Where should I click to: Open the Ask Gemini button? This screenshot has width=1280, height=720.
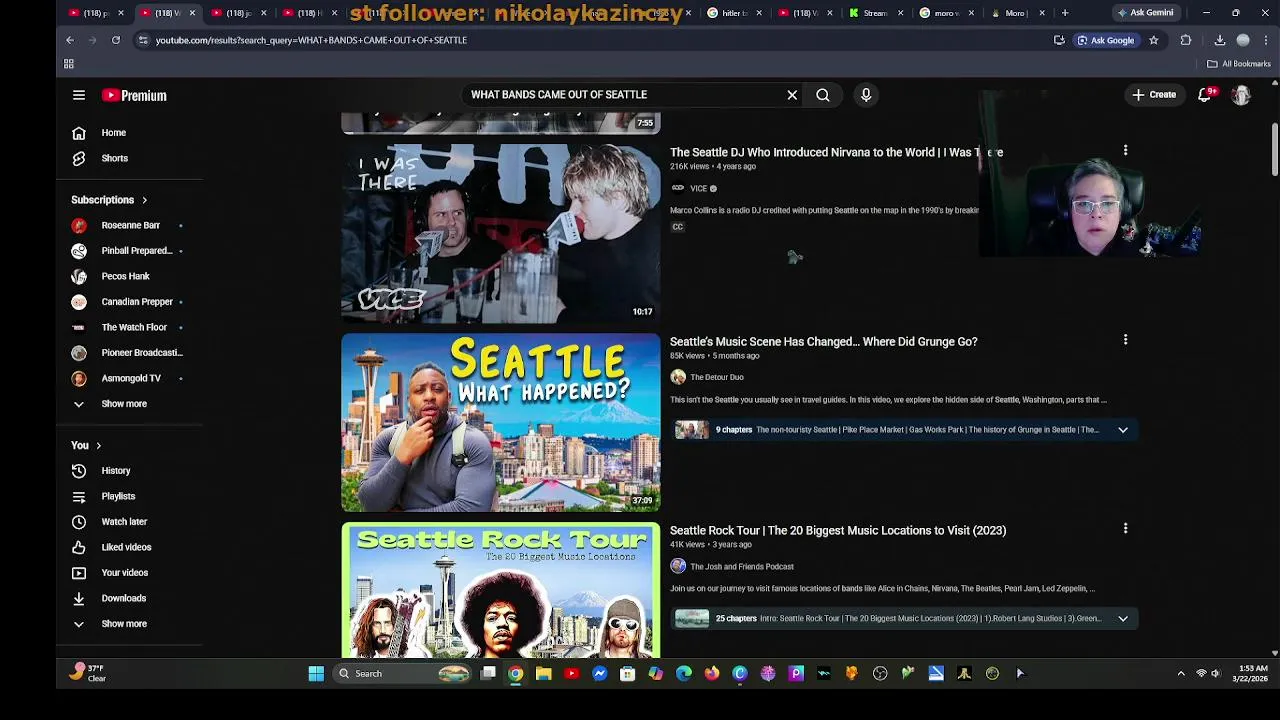click(x=1145, y=13)
